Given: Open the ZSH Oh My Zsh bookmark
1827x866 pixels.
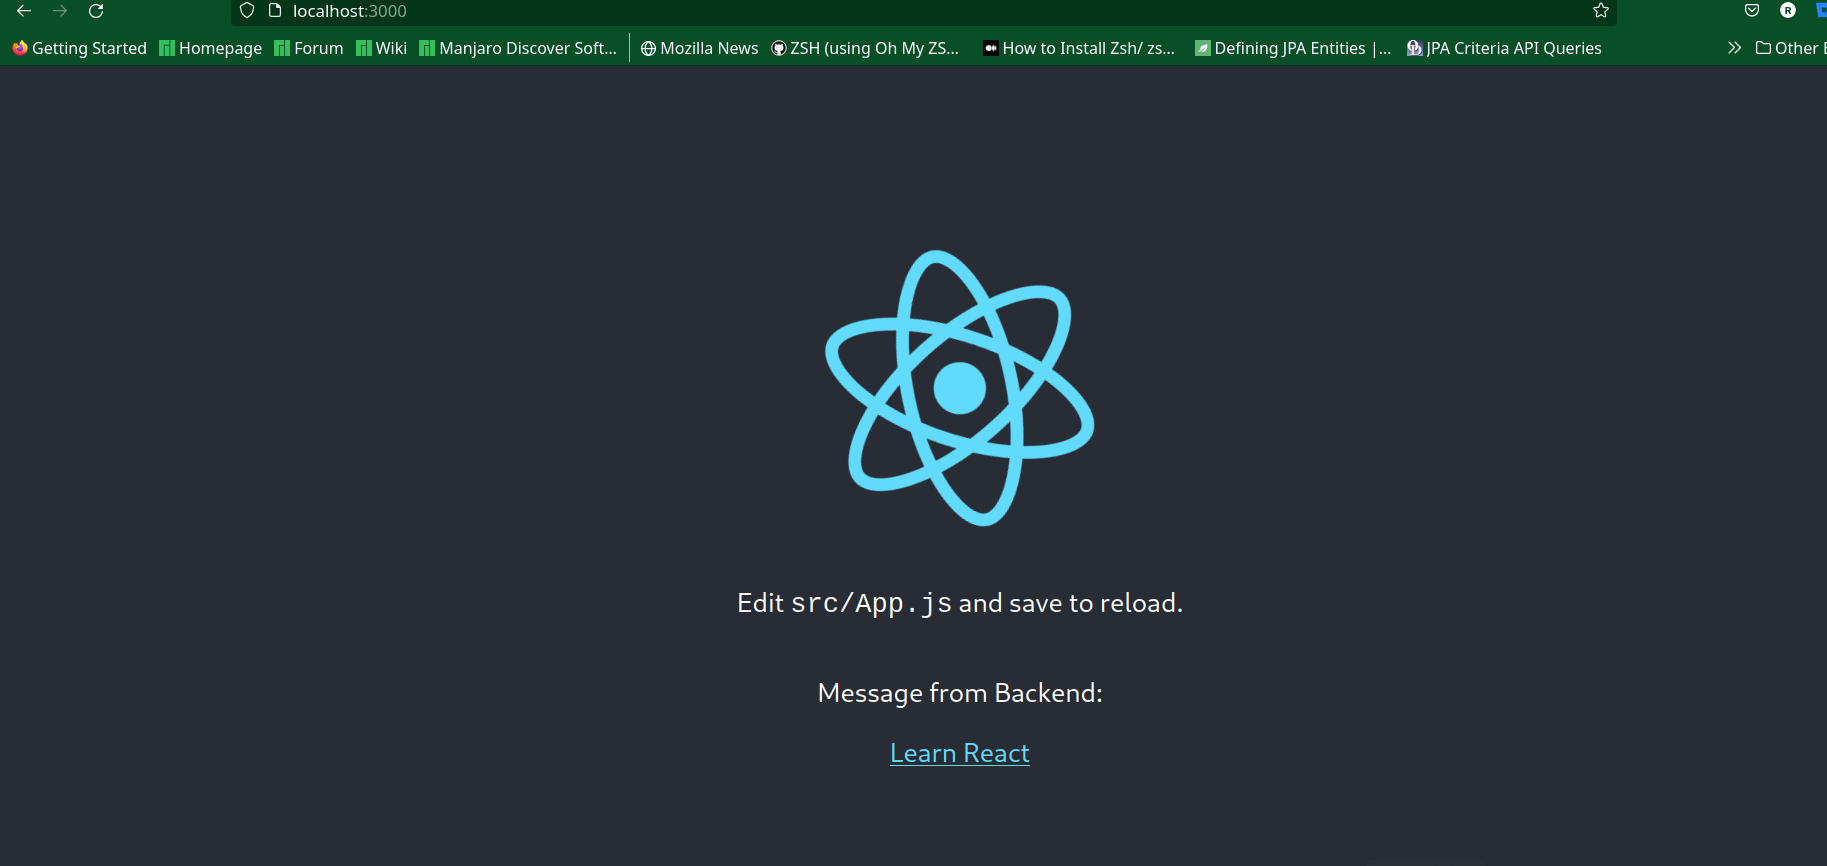Looking at the screenshot, I should click(865, 48).
